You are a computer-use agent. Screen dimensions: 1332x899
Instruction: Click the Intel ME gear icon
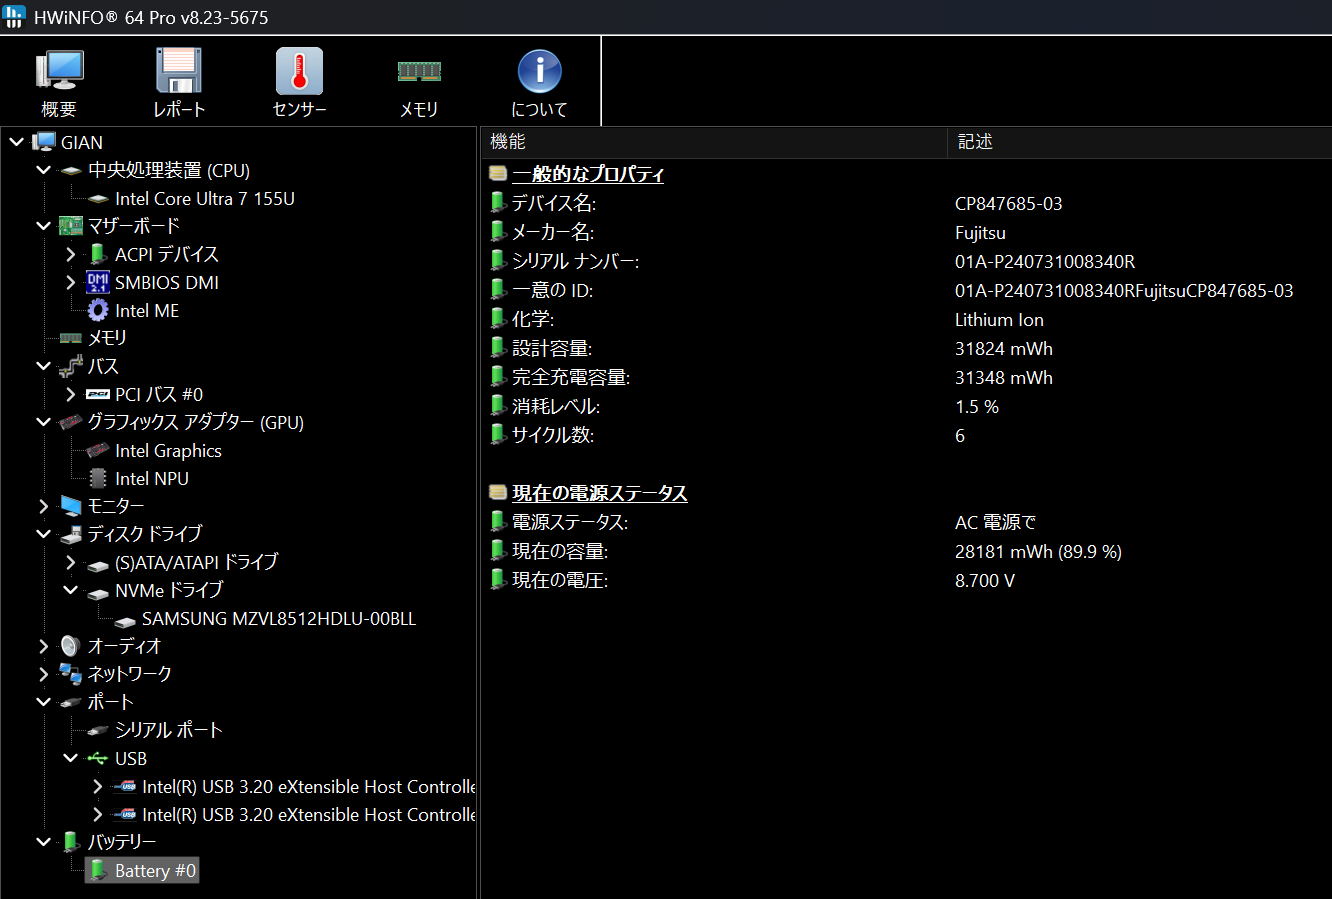98,310
